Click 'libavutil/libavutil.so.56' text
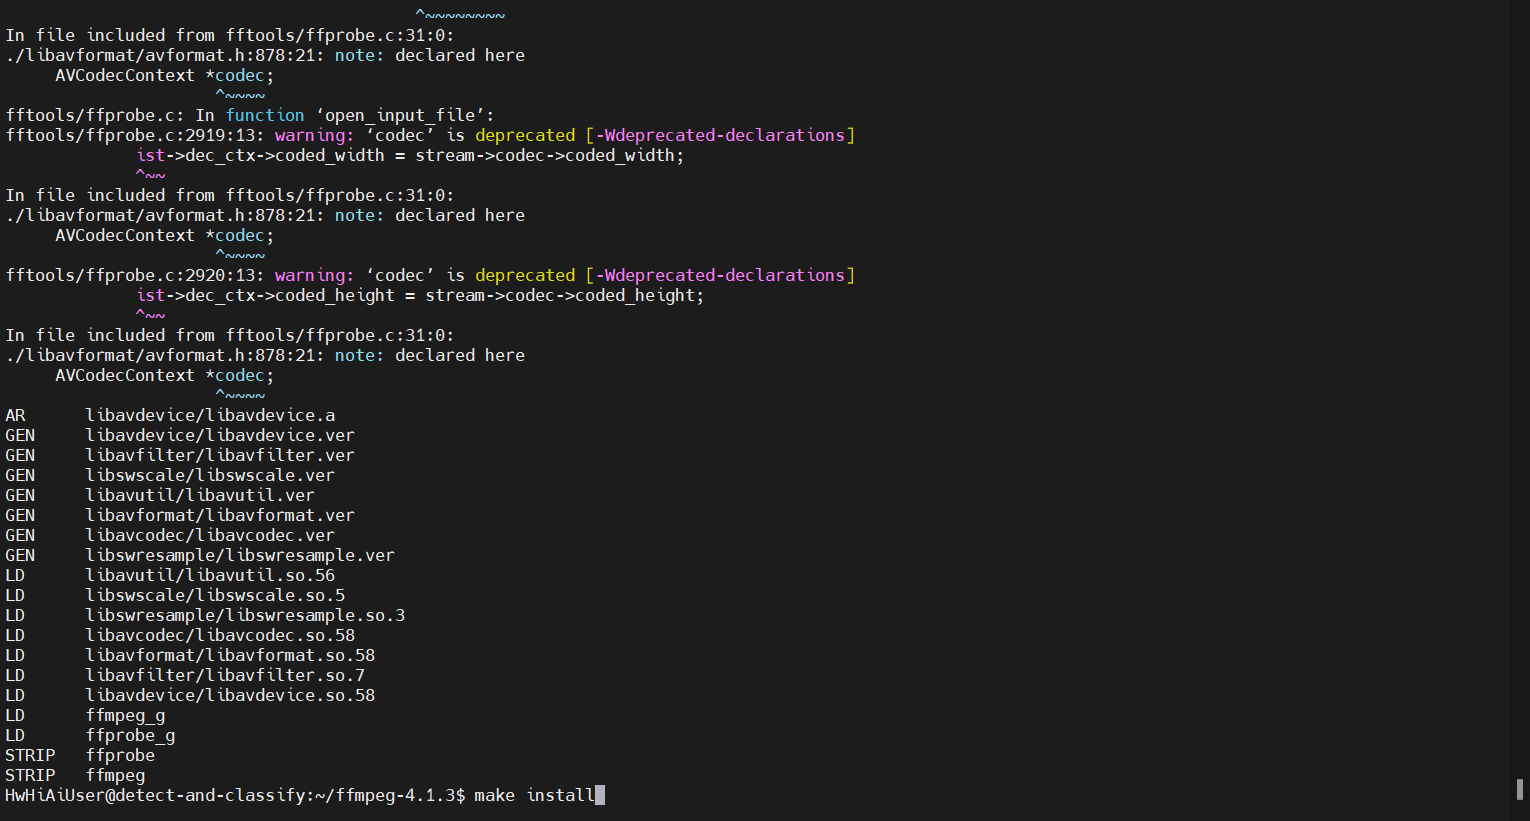Viewport: 1530px width, 821px height. [210, 575]
